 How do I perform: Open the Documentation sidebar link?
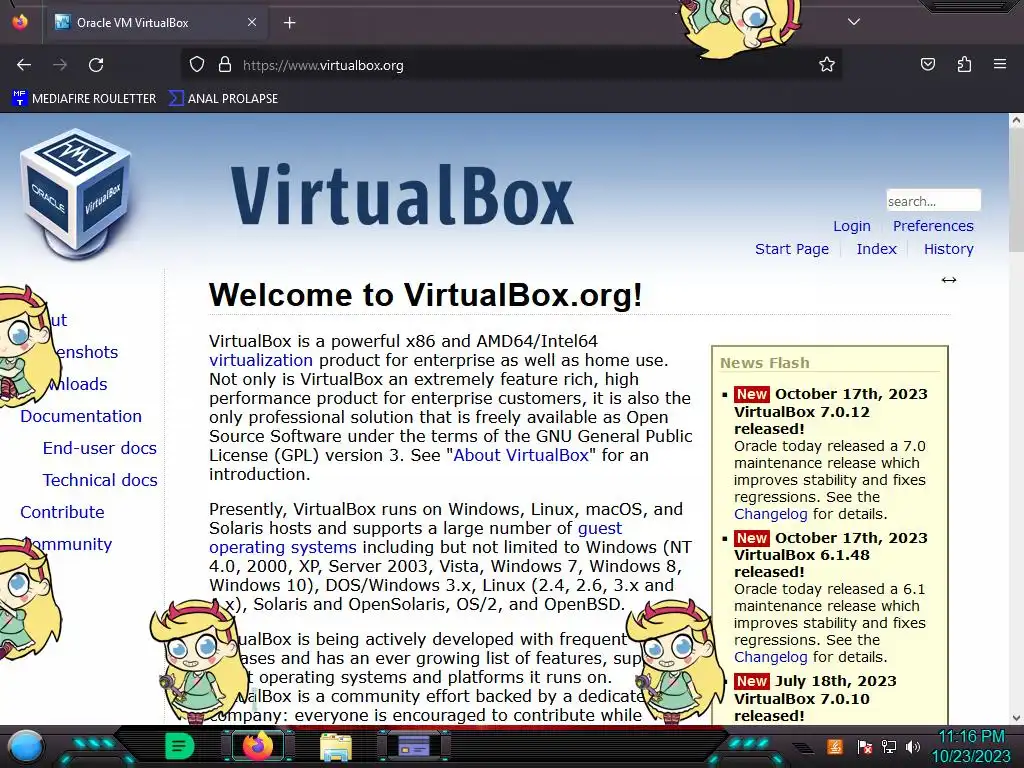81,416
